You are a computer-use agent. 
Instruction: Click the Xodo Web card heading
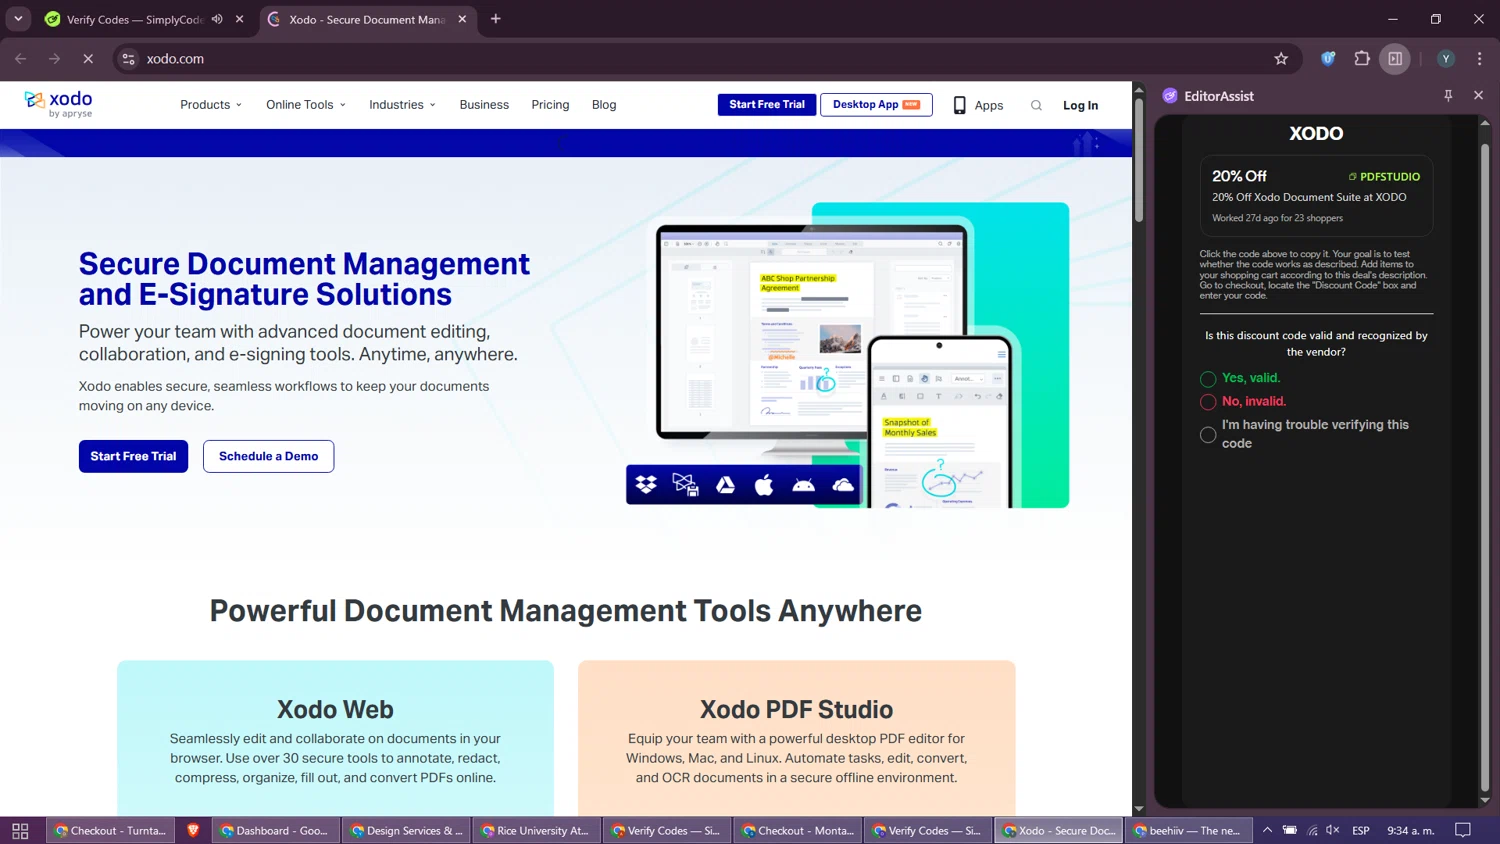coord(335,709)
